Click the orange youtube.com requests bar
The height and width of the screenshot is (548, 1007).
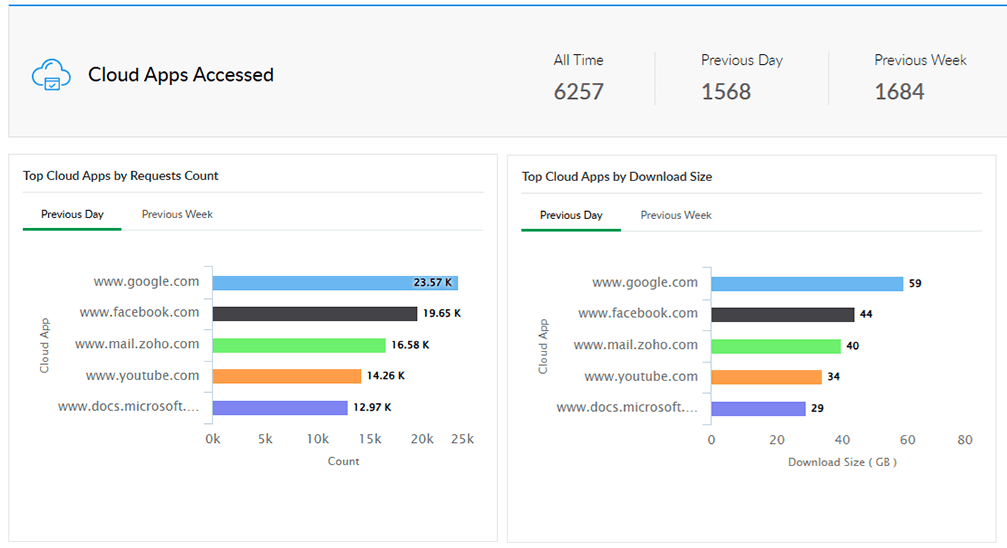pyautogui.click(x=286, y=376)
